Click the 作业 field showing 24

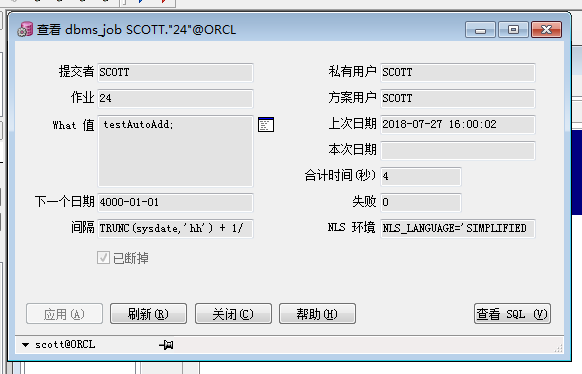coord(175,98)
